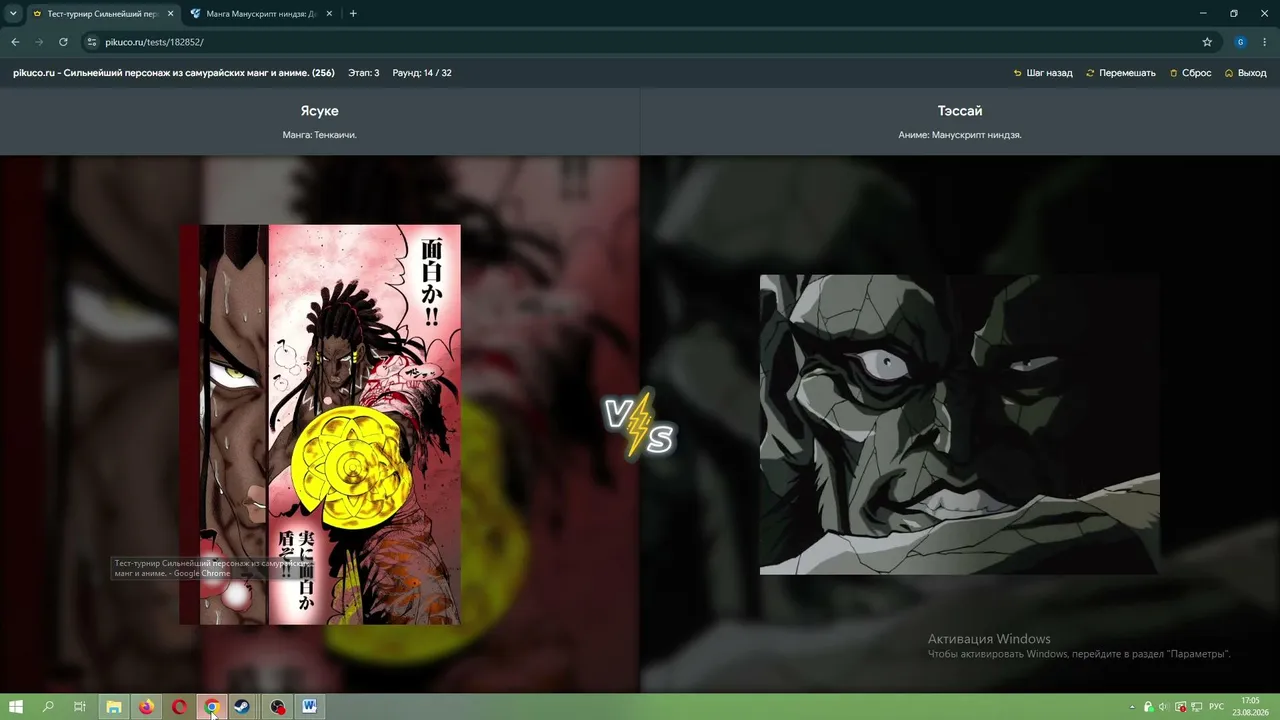
Task: Launch Opera from the taskbar
Action: (179, 707)
